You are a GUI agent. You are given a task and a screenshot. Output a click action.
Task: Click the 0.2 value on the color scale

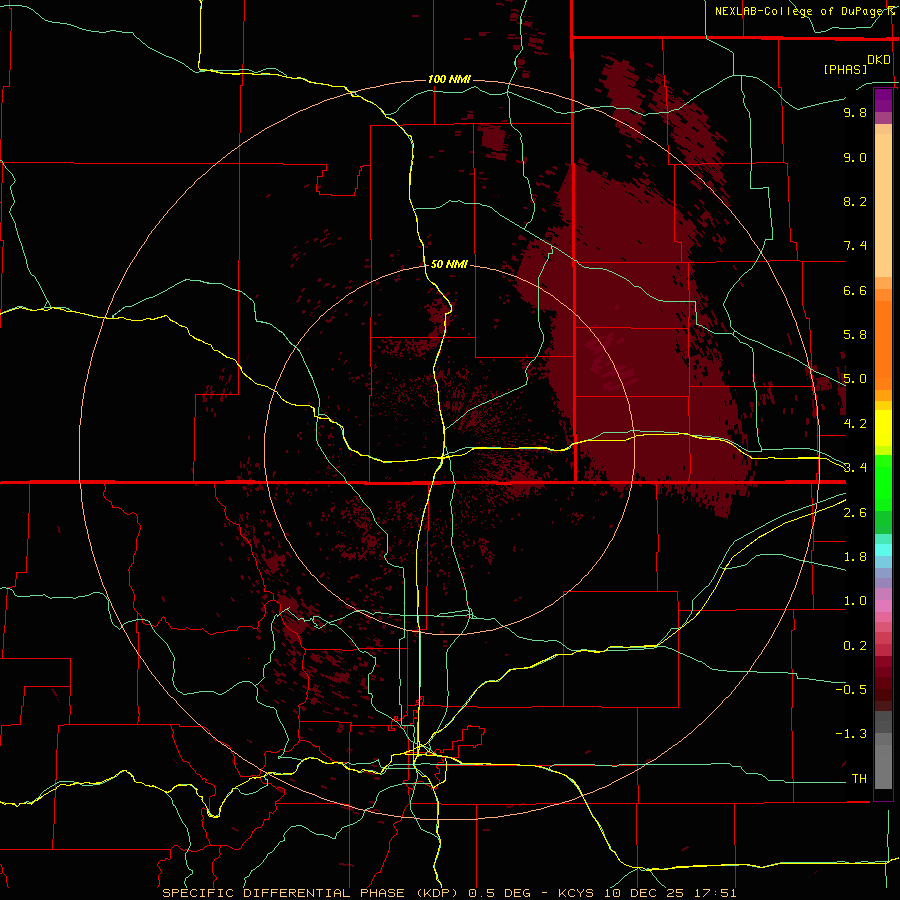click(855, 646)
